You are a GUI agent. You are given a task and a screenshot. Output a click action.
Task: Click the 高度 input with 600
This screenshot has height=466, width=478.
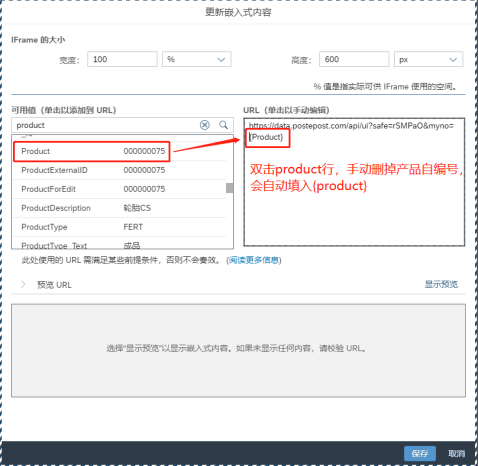click(354, 59)
